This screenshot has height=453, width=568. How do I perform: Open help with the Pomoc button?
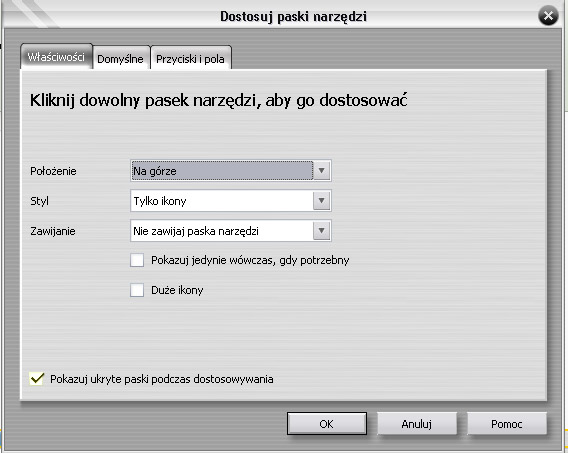(507, 424)
